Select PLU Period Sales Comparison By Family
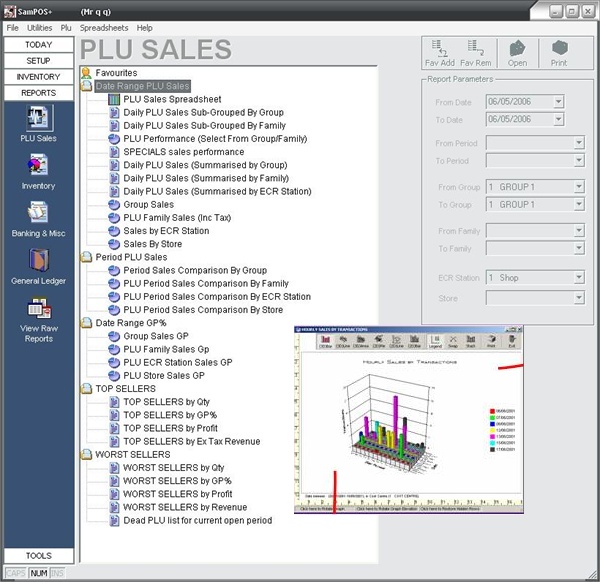This screenshot has height=582, width=600. pyautogui.click(x=206, y=284)
